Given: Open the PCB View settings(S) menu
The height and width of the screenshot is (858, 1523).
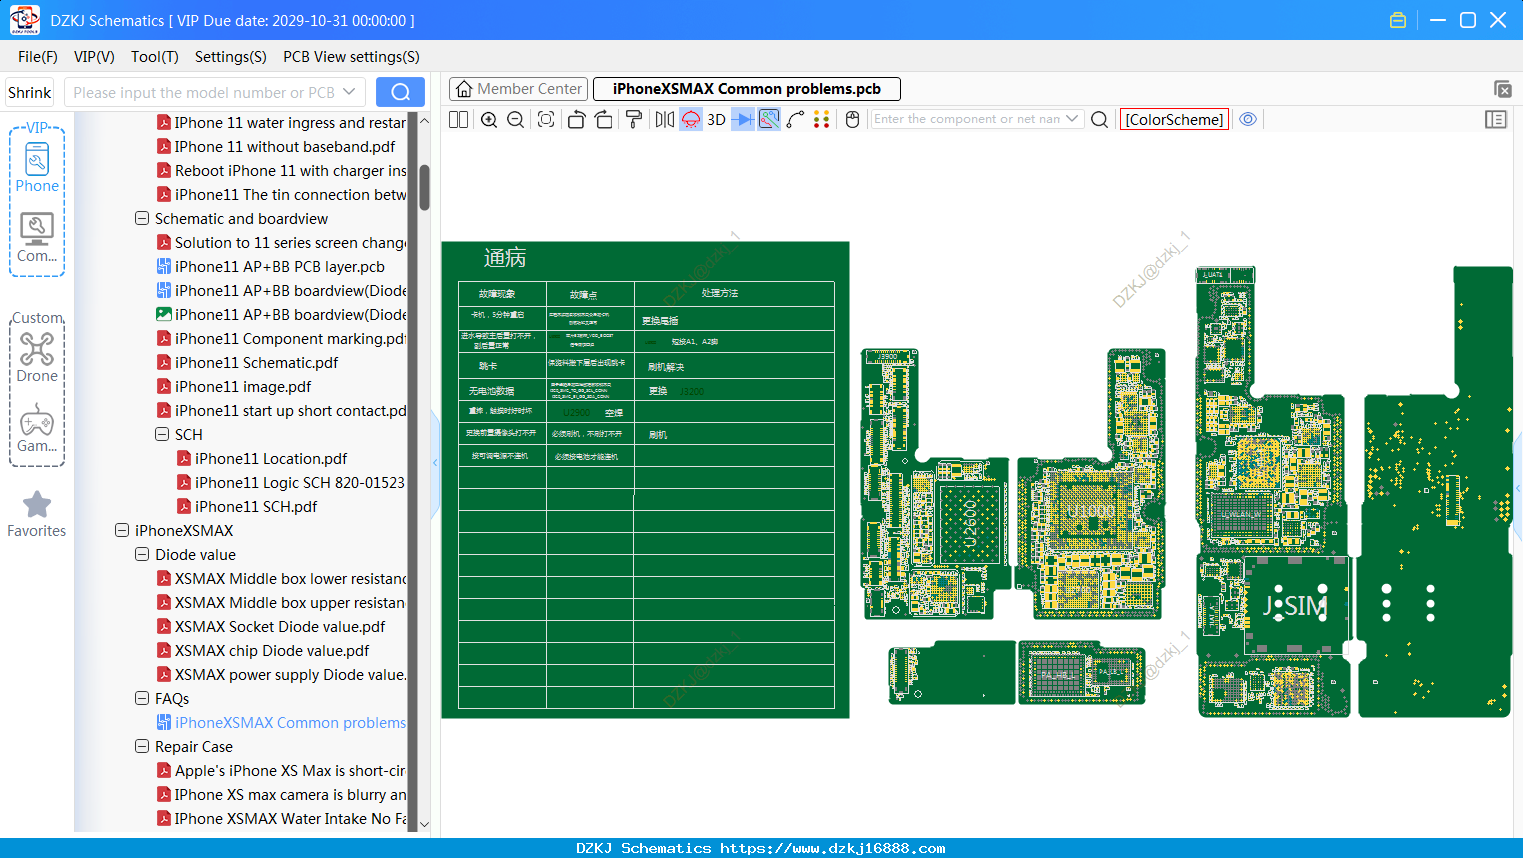Looking at the screenshot, I should pos(351,57).
